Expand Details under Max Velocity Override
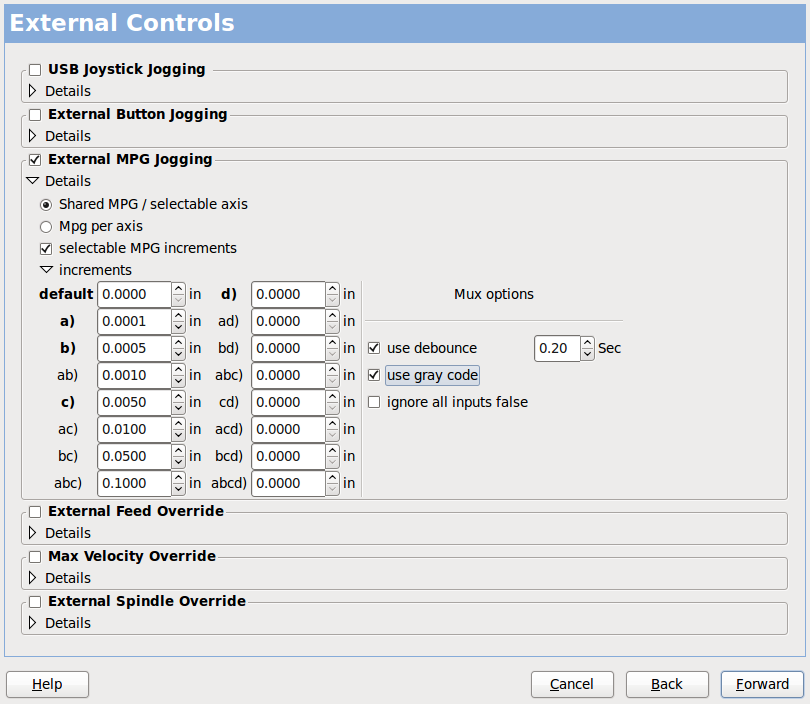The image size is (810, 704). click(32, 577)
